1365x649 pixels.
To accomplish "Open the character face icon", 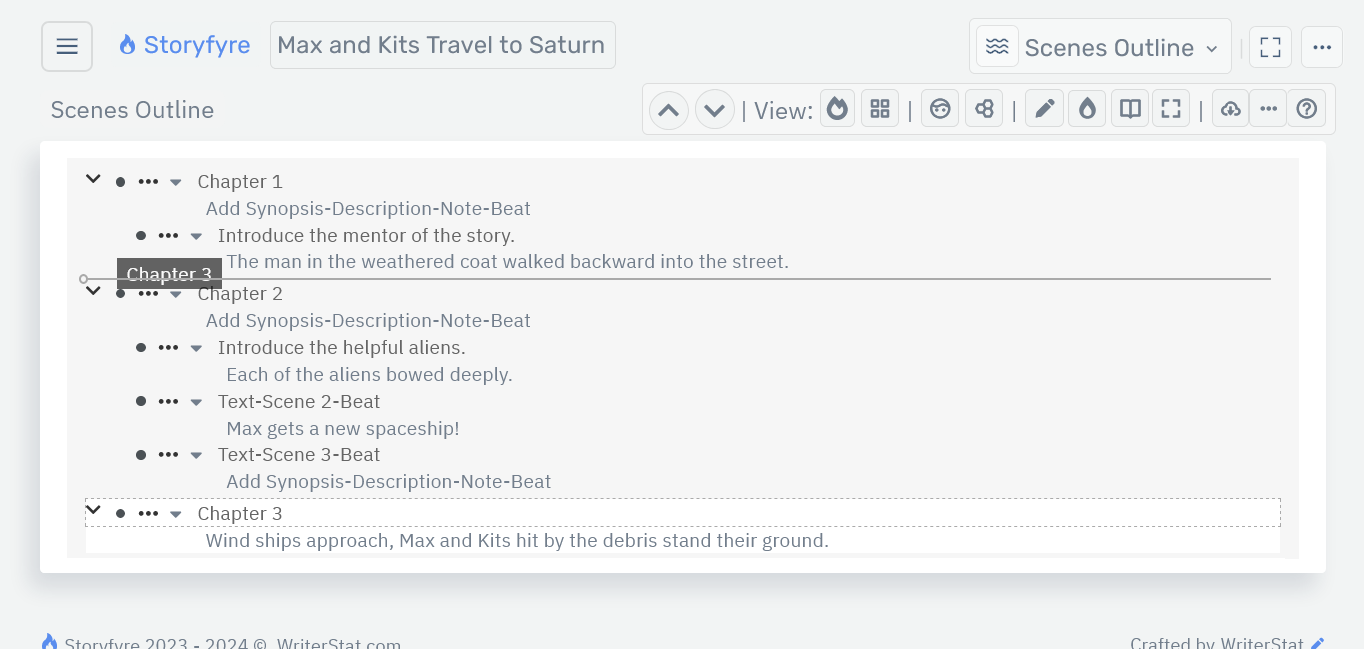I will (x=940, y=109).
